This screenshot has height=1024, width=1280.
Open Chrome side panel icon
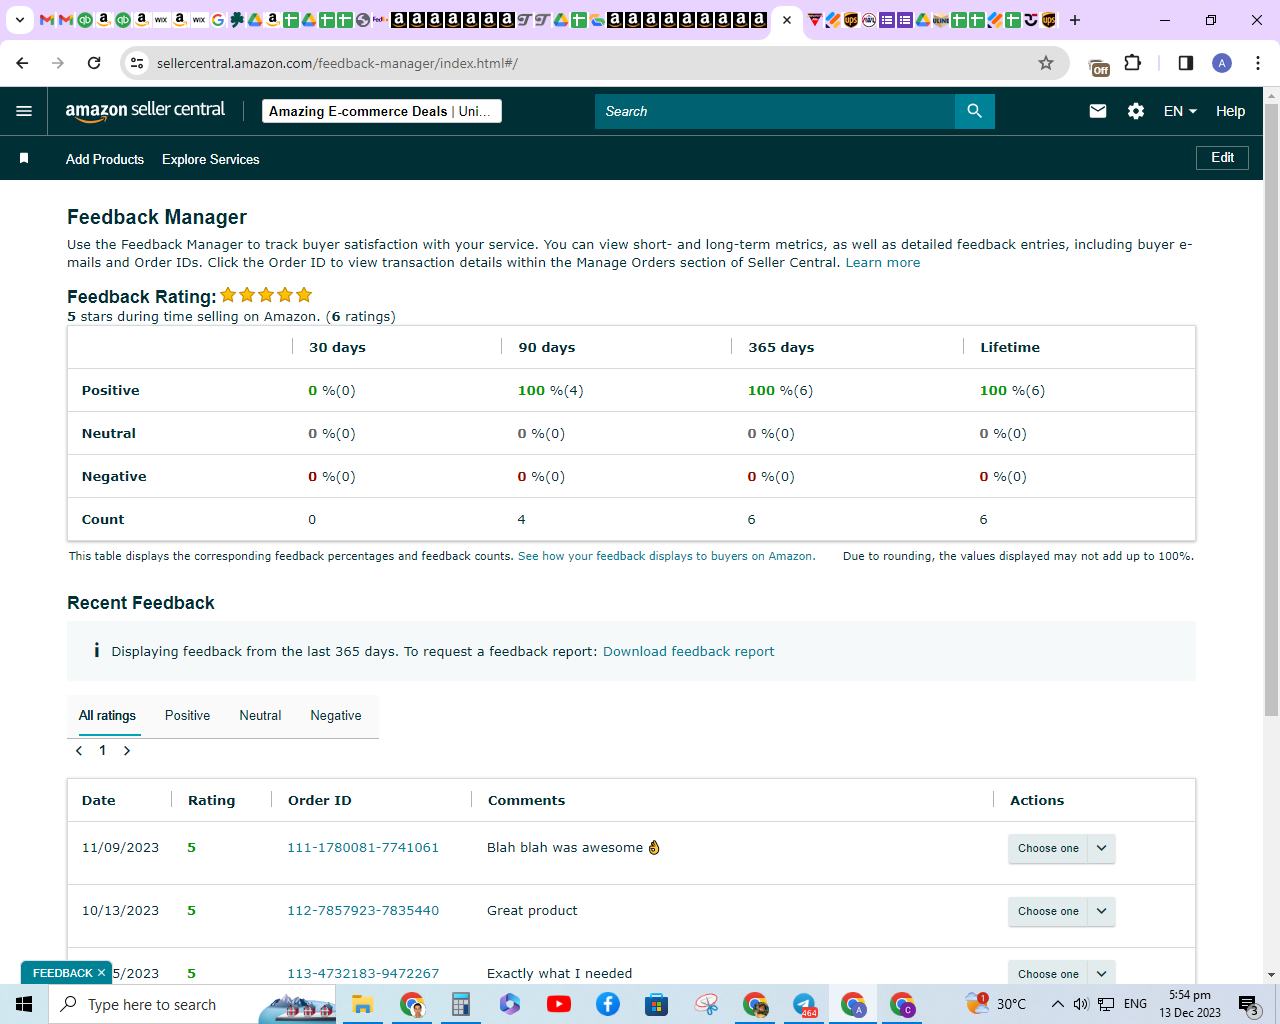1186,63
